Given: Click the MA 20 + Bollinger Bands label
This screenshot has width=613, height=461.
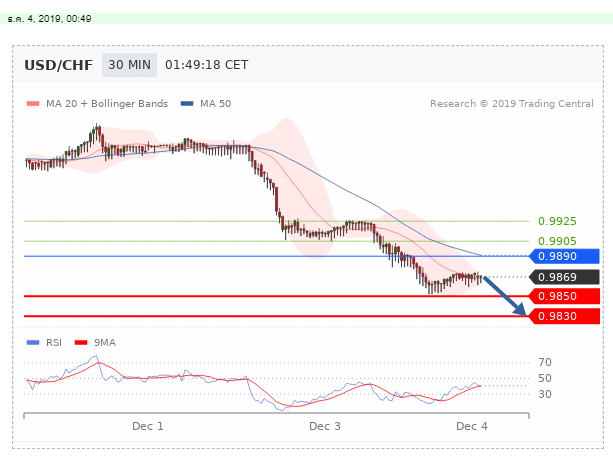Looking at the screenshot, I should coord(107,104).
